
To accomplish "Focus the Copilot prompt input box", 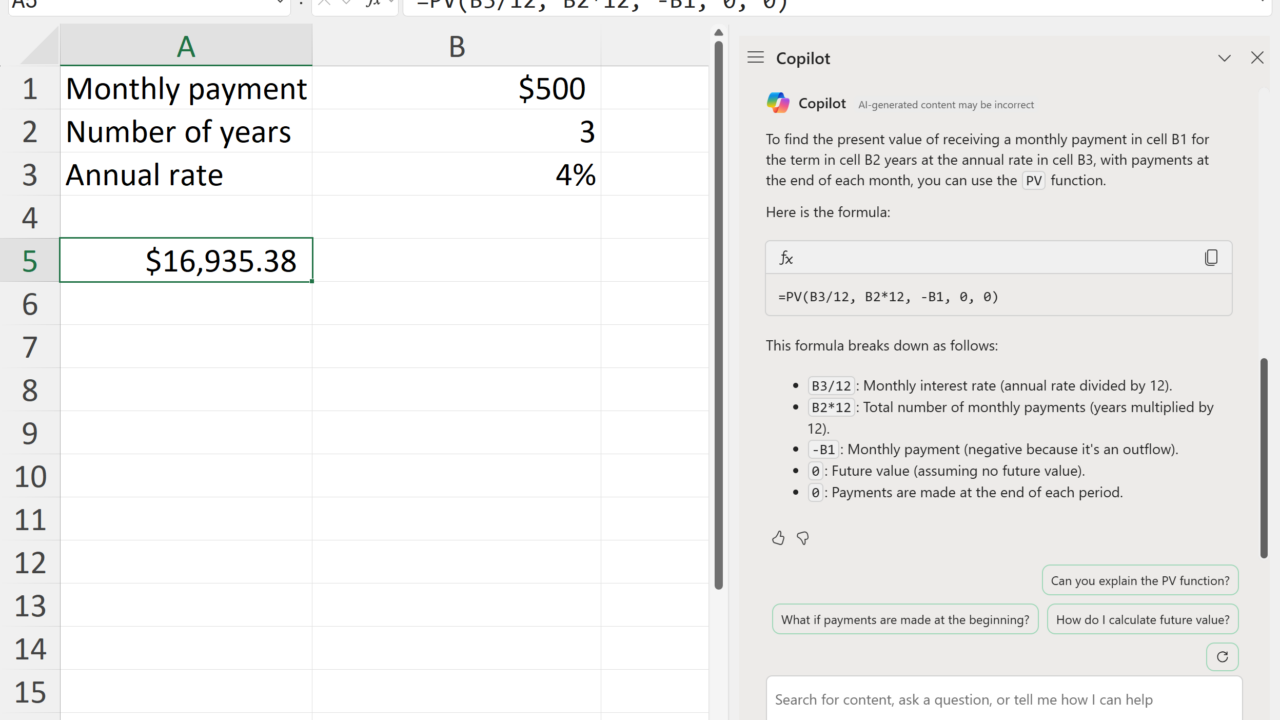I will (1004, 699).
